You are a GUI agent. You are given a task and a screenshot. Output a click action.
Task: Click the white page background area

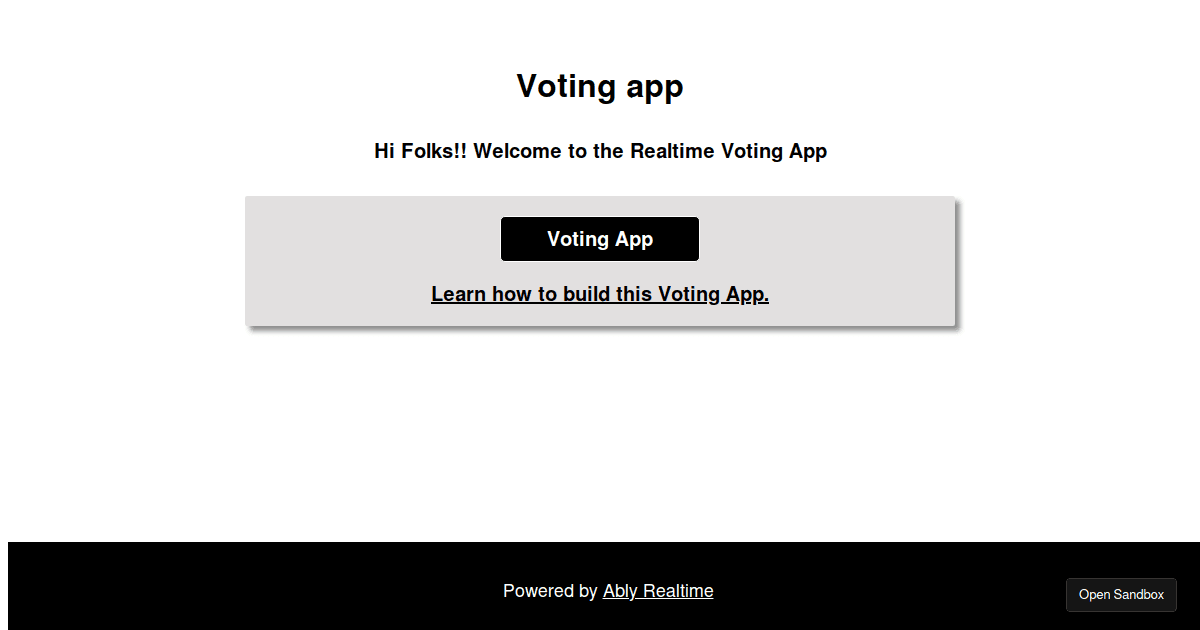600,430
